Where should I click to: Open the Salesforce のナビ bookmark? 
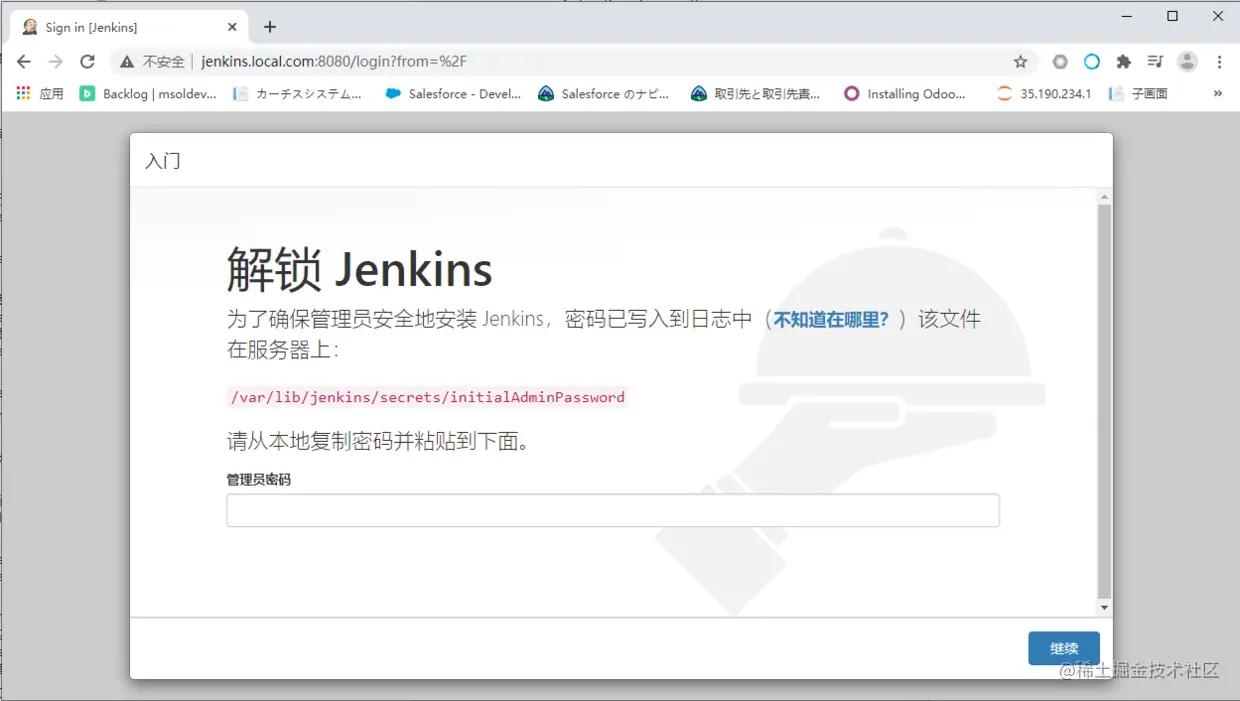(x=604, y=94)
